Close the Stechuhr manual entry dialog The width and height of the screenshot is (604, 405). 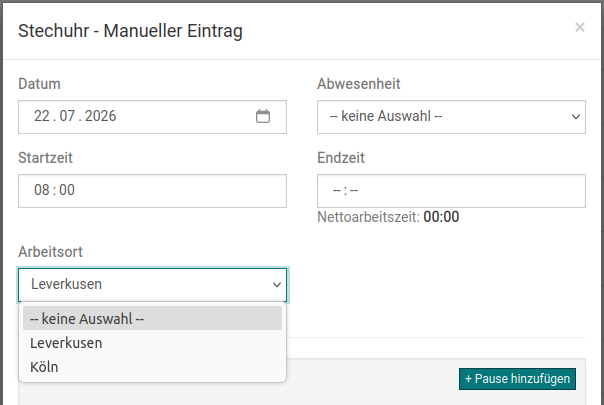point(579,27)
